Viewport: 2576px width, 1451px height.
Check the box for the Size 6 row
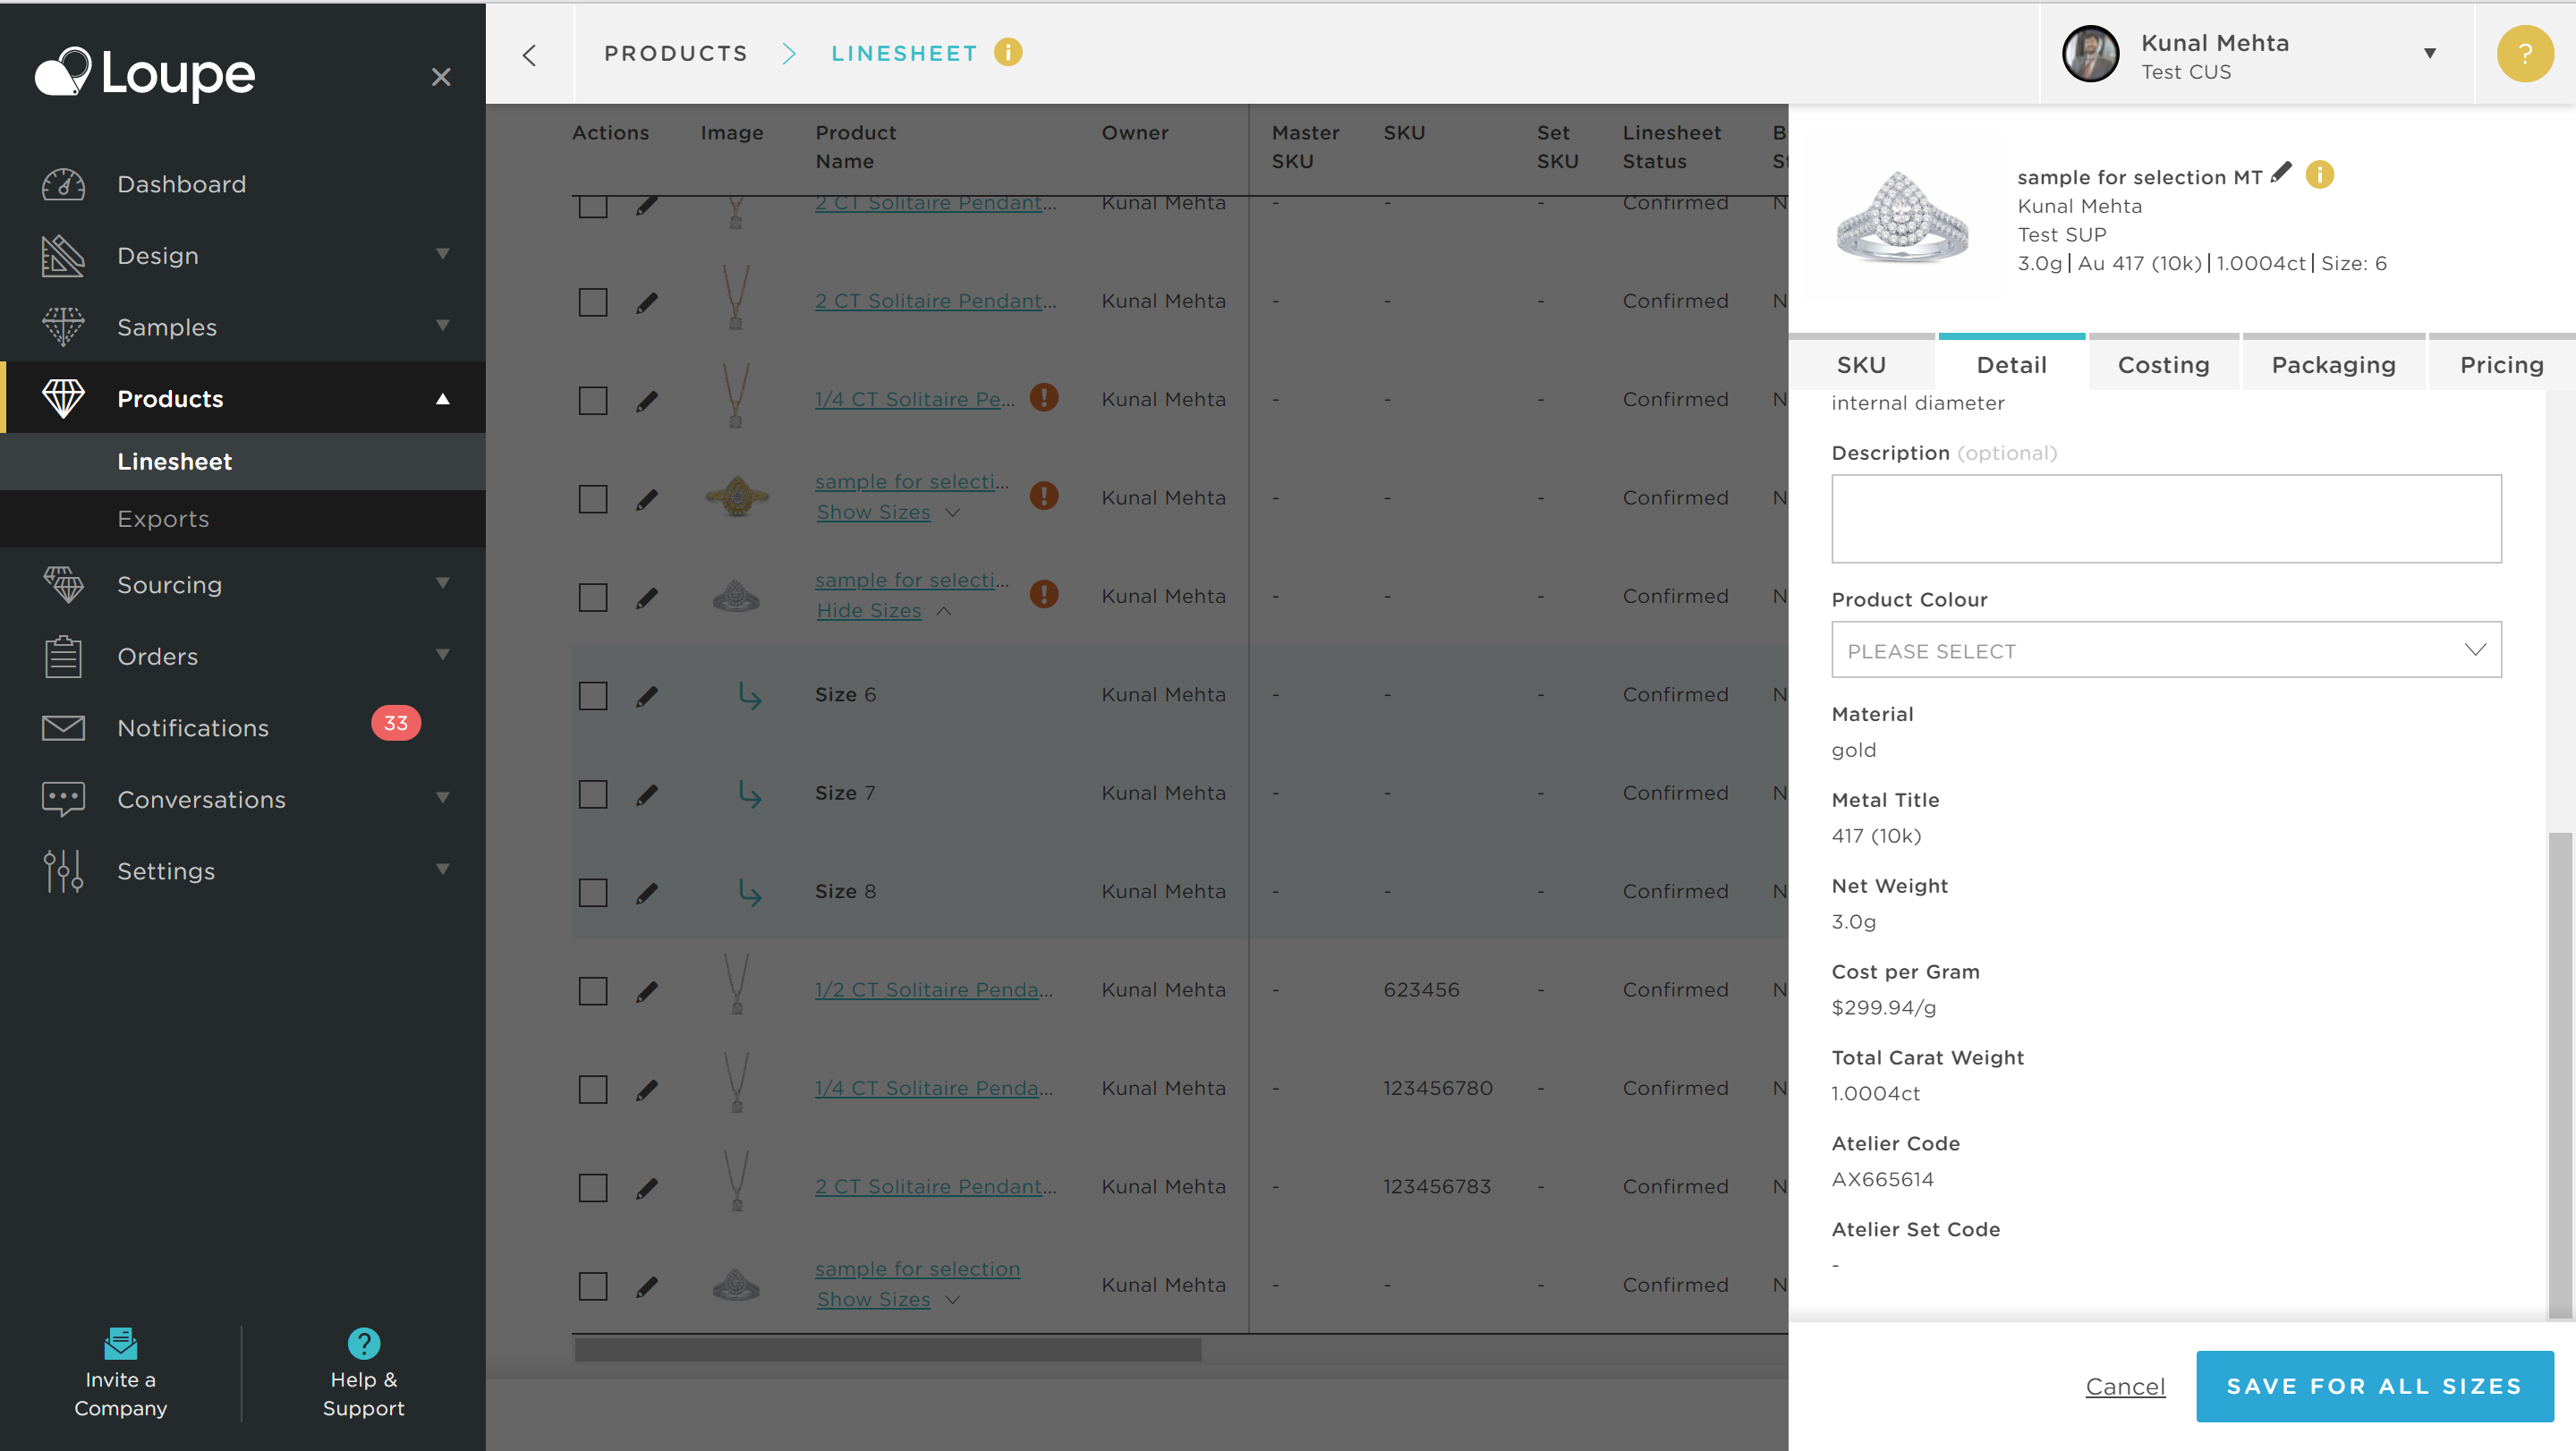pyautogui.click(x=593, y=696)
